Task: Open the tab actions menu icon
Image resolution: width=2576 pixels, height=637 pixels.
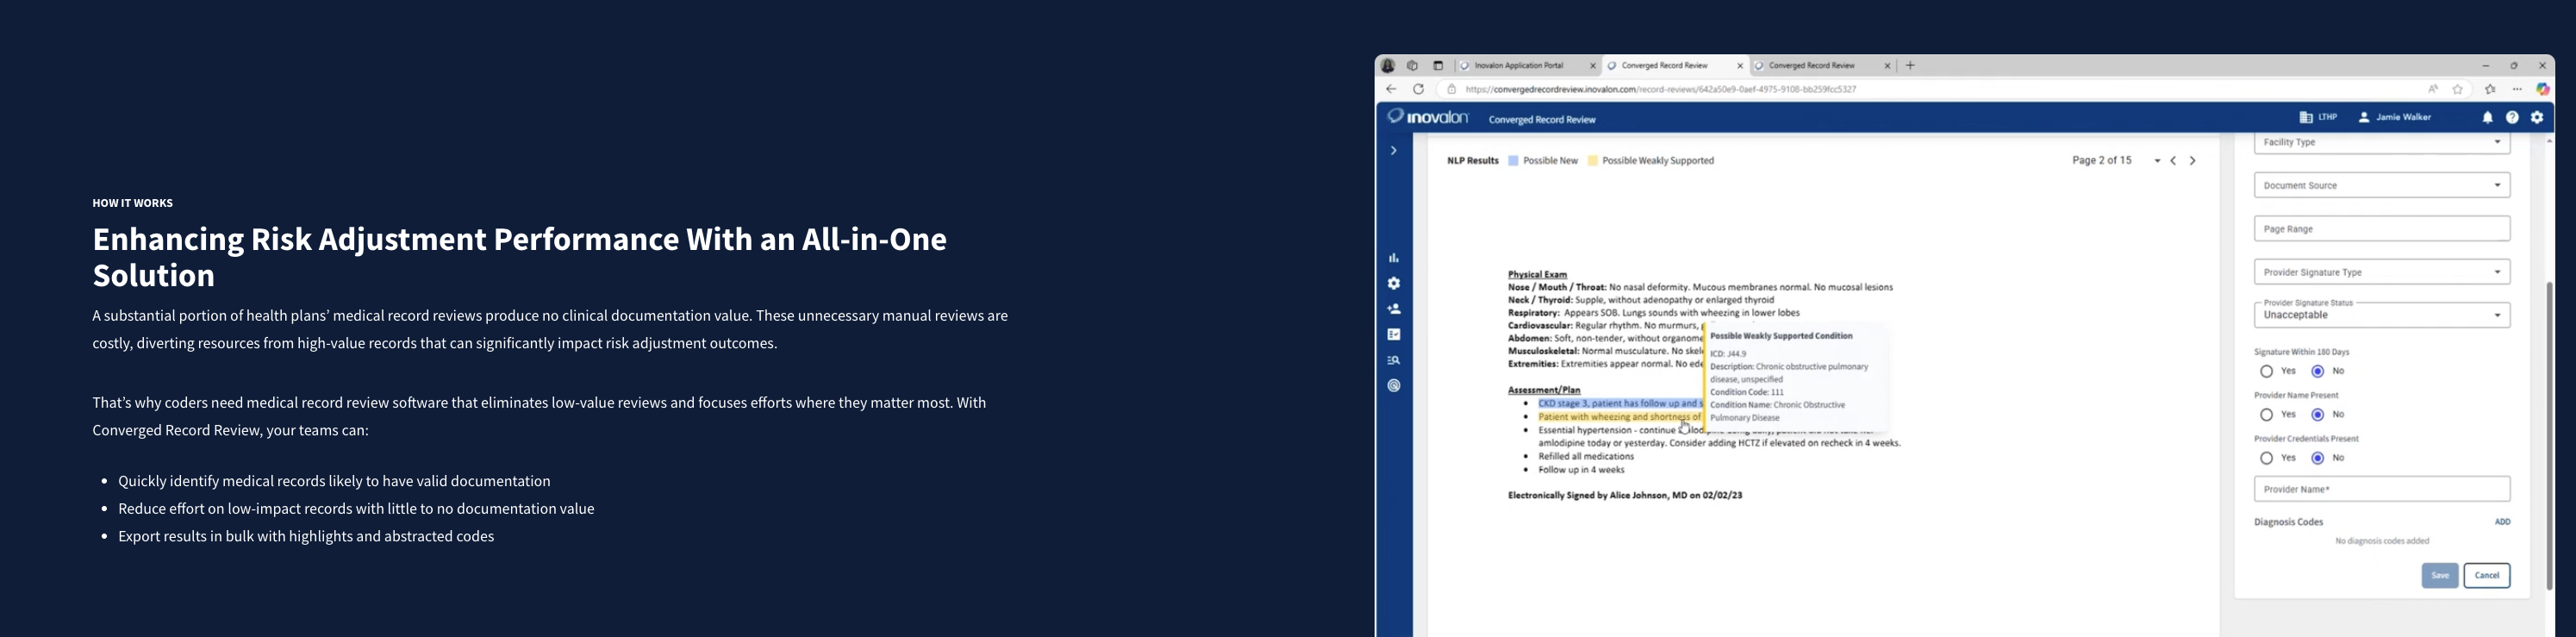Action: coord(1438,66)
